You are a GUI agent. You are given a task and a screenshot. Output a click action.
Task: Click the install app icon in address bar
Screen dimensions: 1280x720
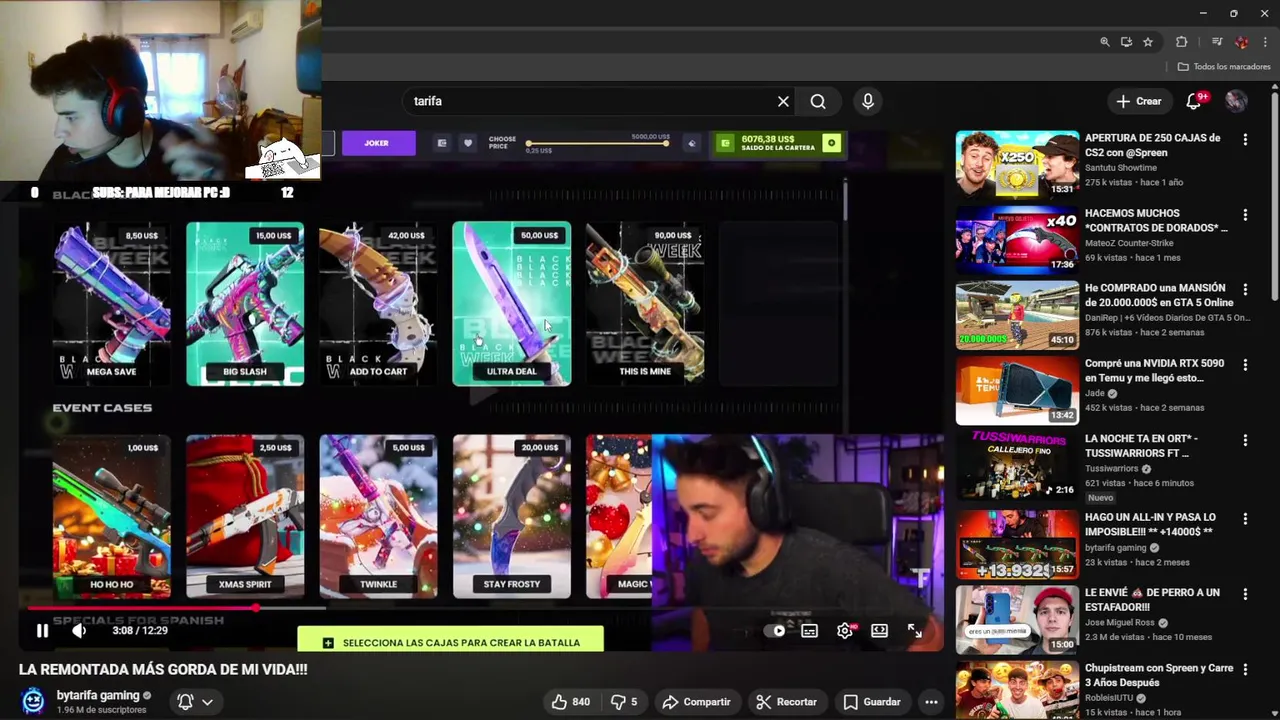pos(1126,42)
